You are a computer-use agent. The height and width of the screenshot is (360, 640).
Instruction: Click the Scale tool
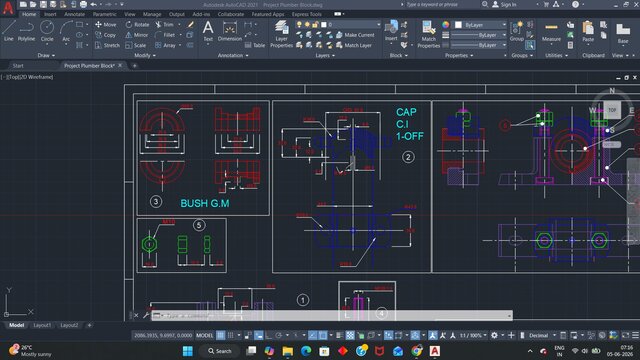pos(136,45)
